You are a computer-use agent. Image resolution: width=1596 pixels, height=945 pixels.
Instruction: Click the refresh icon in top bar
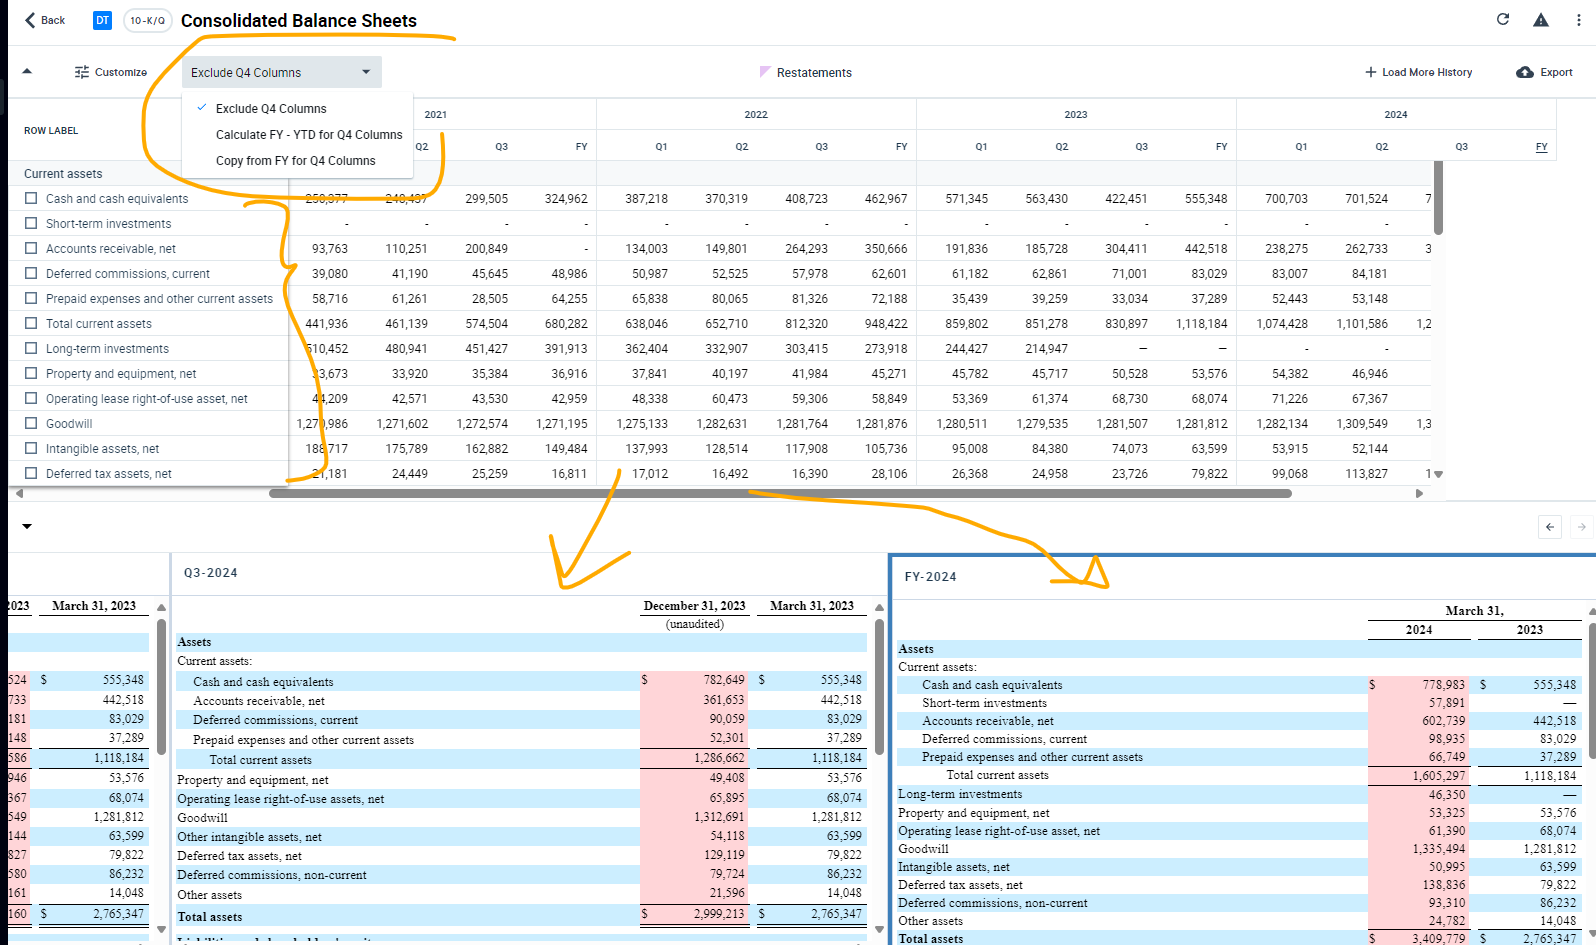(1502, 19)
